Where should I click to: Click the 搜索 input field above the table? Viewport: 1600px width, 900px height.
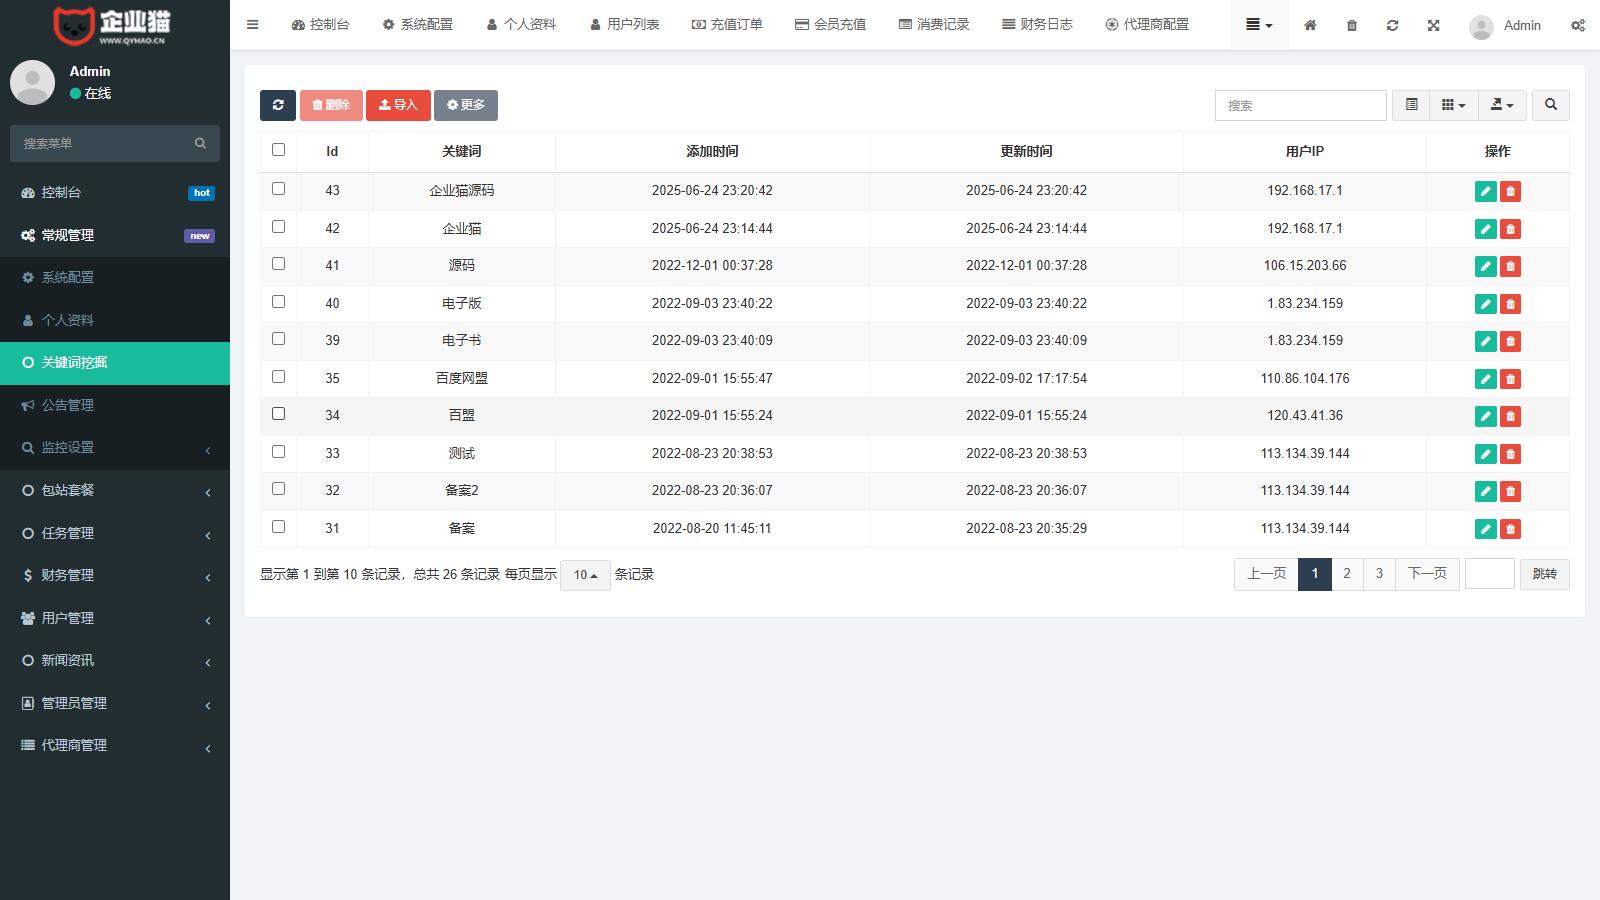pos(1300,105)
